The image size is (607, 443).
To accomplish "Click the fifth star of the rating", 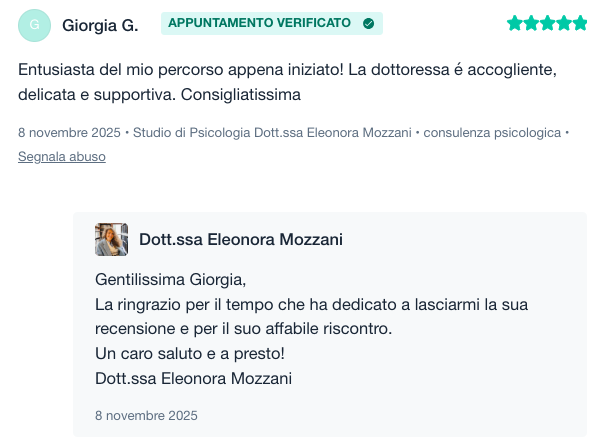I will [x=580, y=23].
